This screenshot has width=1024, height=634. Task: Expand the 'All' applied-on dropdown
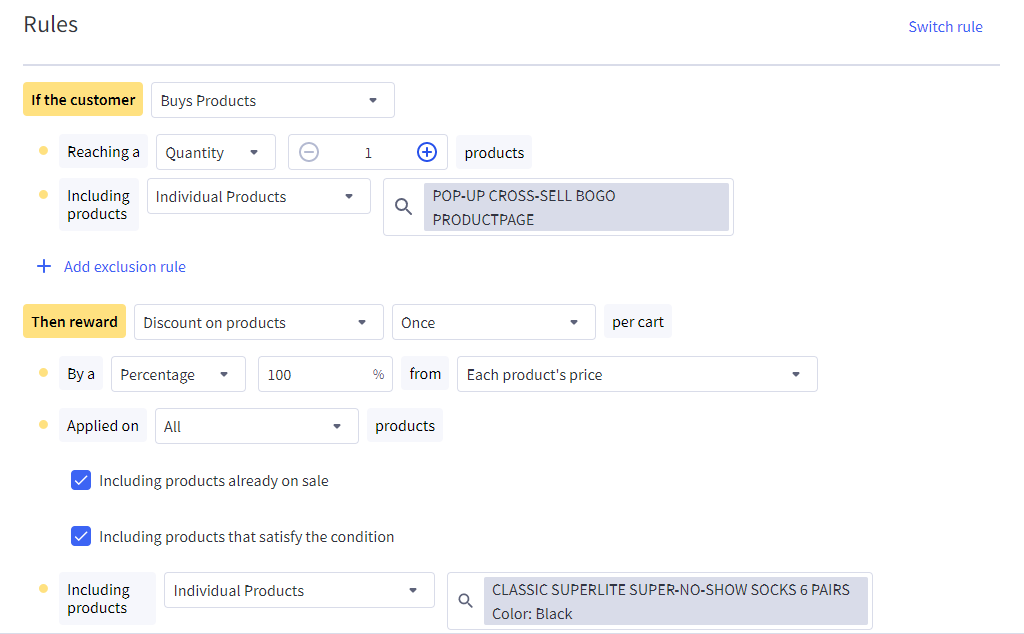pyautogui.click(x=256, y=427)
